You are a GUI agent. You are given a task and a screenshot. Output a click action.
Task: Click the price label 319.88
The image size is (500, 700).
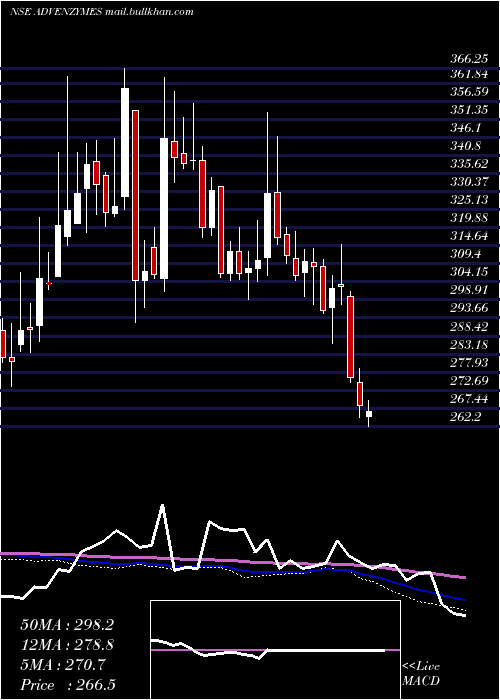(x=469, y=218)
